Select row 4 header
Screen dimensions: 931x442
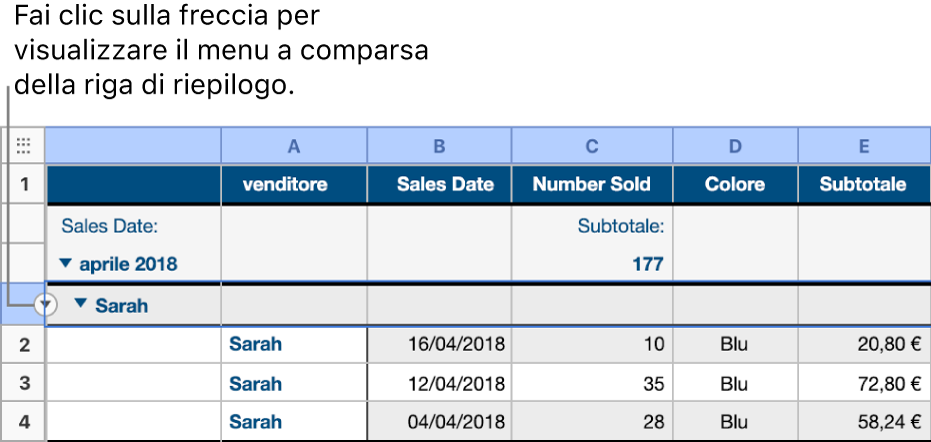click(23, 421)
